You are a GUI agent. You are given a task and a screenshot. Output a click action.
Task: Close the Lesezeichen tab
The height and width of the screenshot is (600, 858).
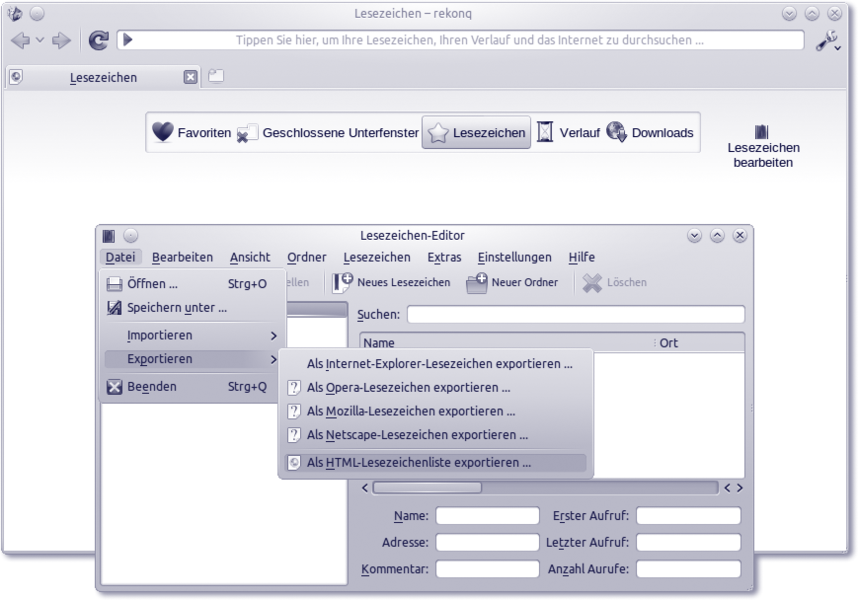(x=190, y=77)
